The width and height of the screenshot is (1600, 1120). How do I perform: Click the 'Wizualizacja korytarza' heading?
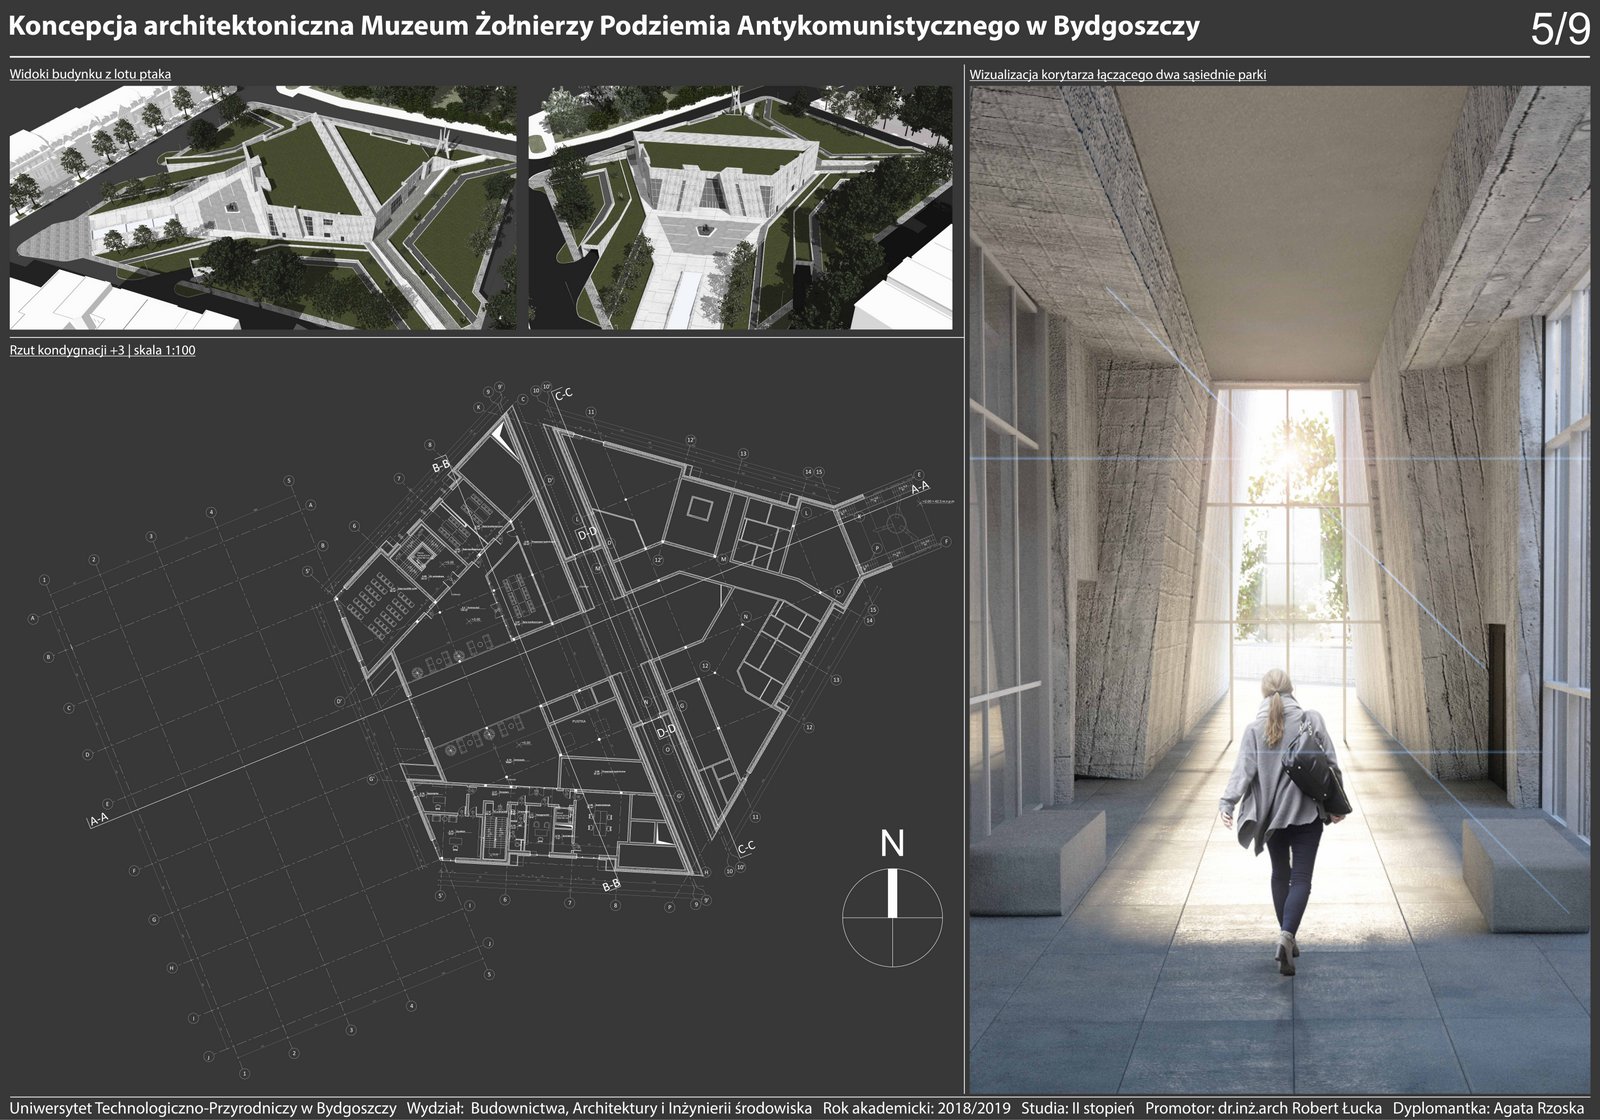pyautogui.click(x=1118, y=74)
